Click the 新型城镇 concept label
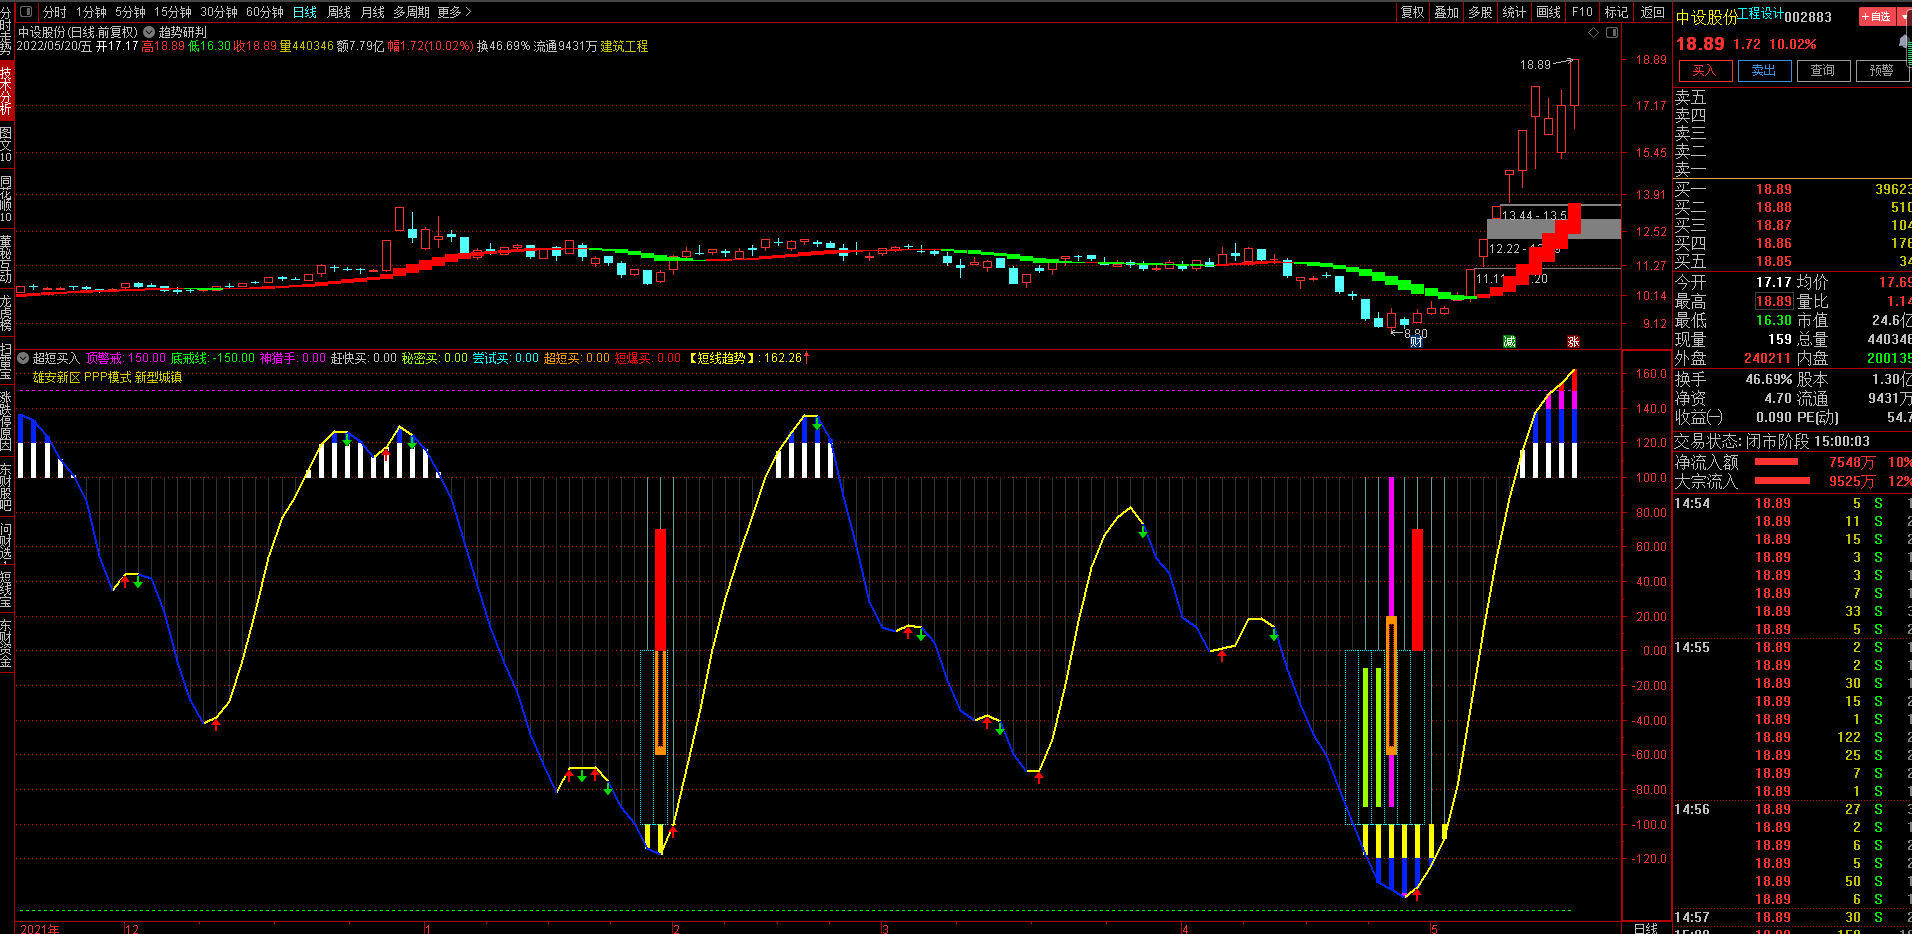The height and width of the screenshot is (934, 1912). 158,377
